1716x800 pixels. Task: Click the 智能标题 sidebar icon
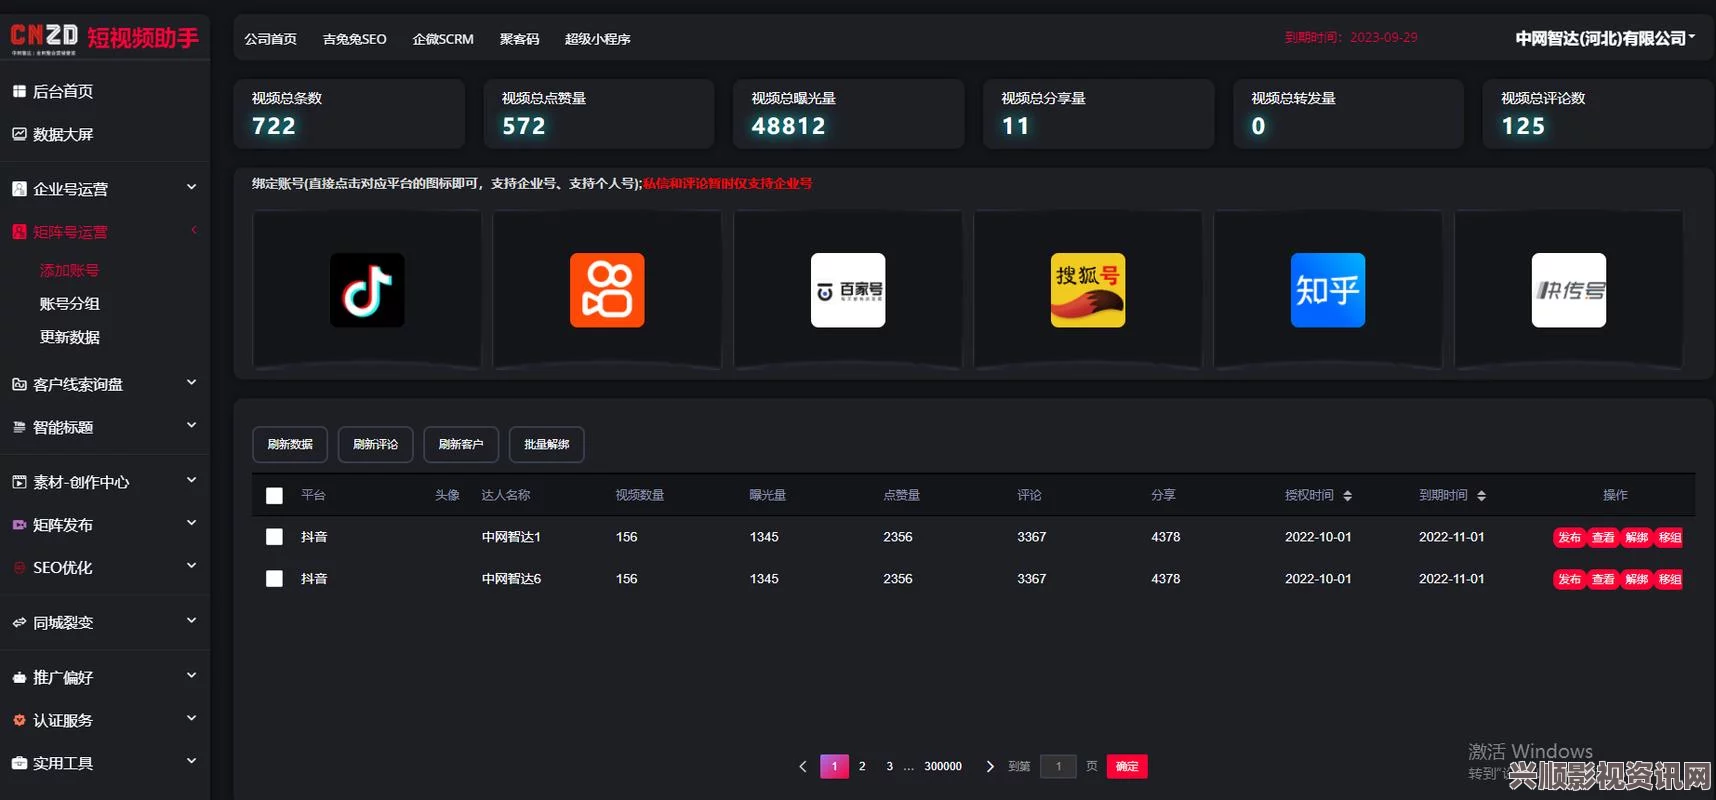click(19, 427)
